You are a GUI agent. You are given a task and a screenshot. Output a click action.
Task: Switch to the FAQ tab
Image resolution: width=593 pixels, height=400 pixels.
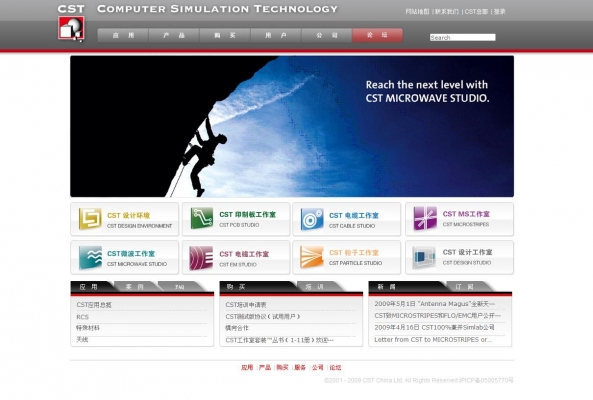pyautogui.click(x=180, y=287)
